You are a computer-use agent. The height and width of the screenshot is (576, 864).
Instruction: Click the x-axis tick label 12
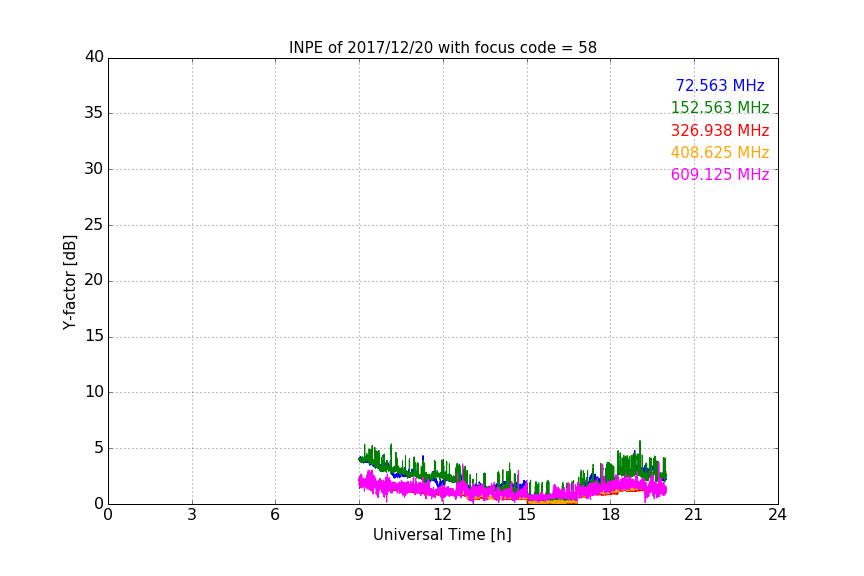point(442,515)
